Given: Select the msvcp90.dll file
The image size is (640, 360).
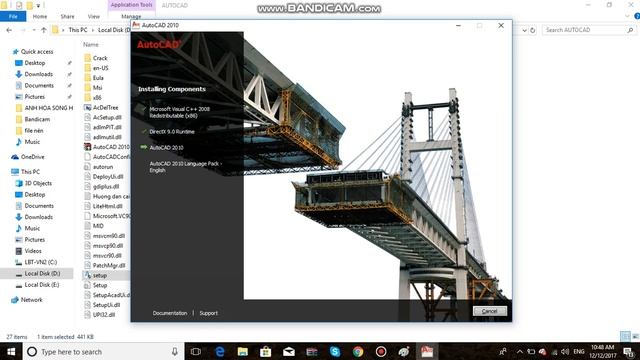Looking at the screenshot, I should click(108, 246).
